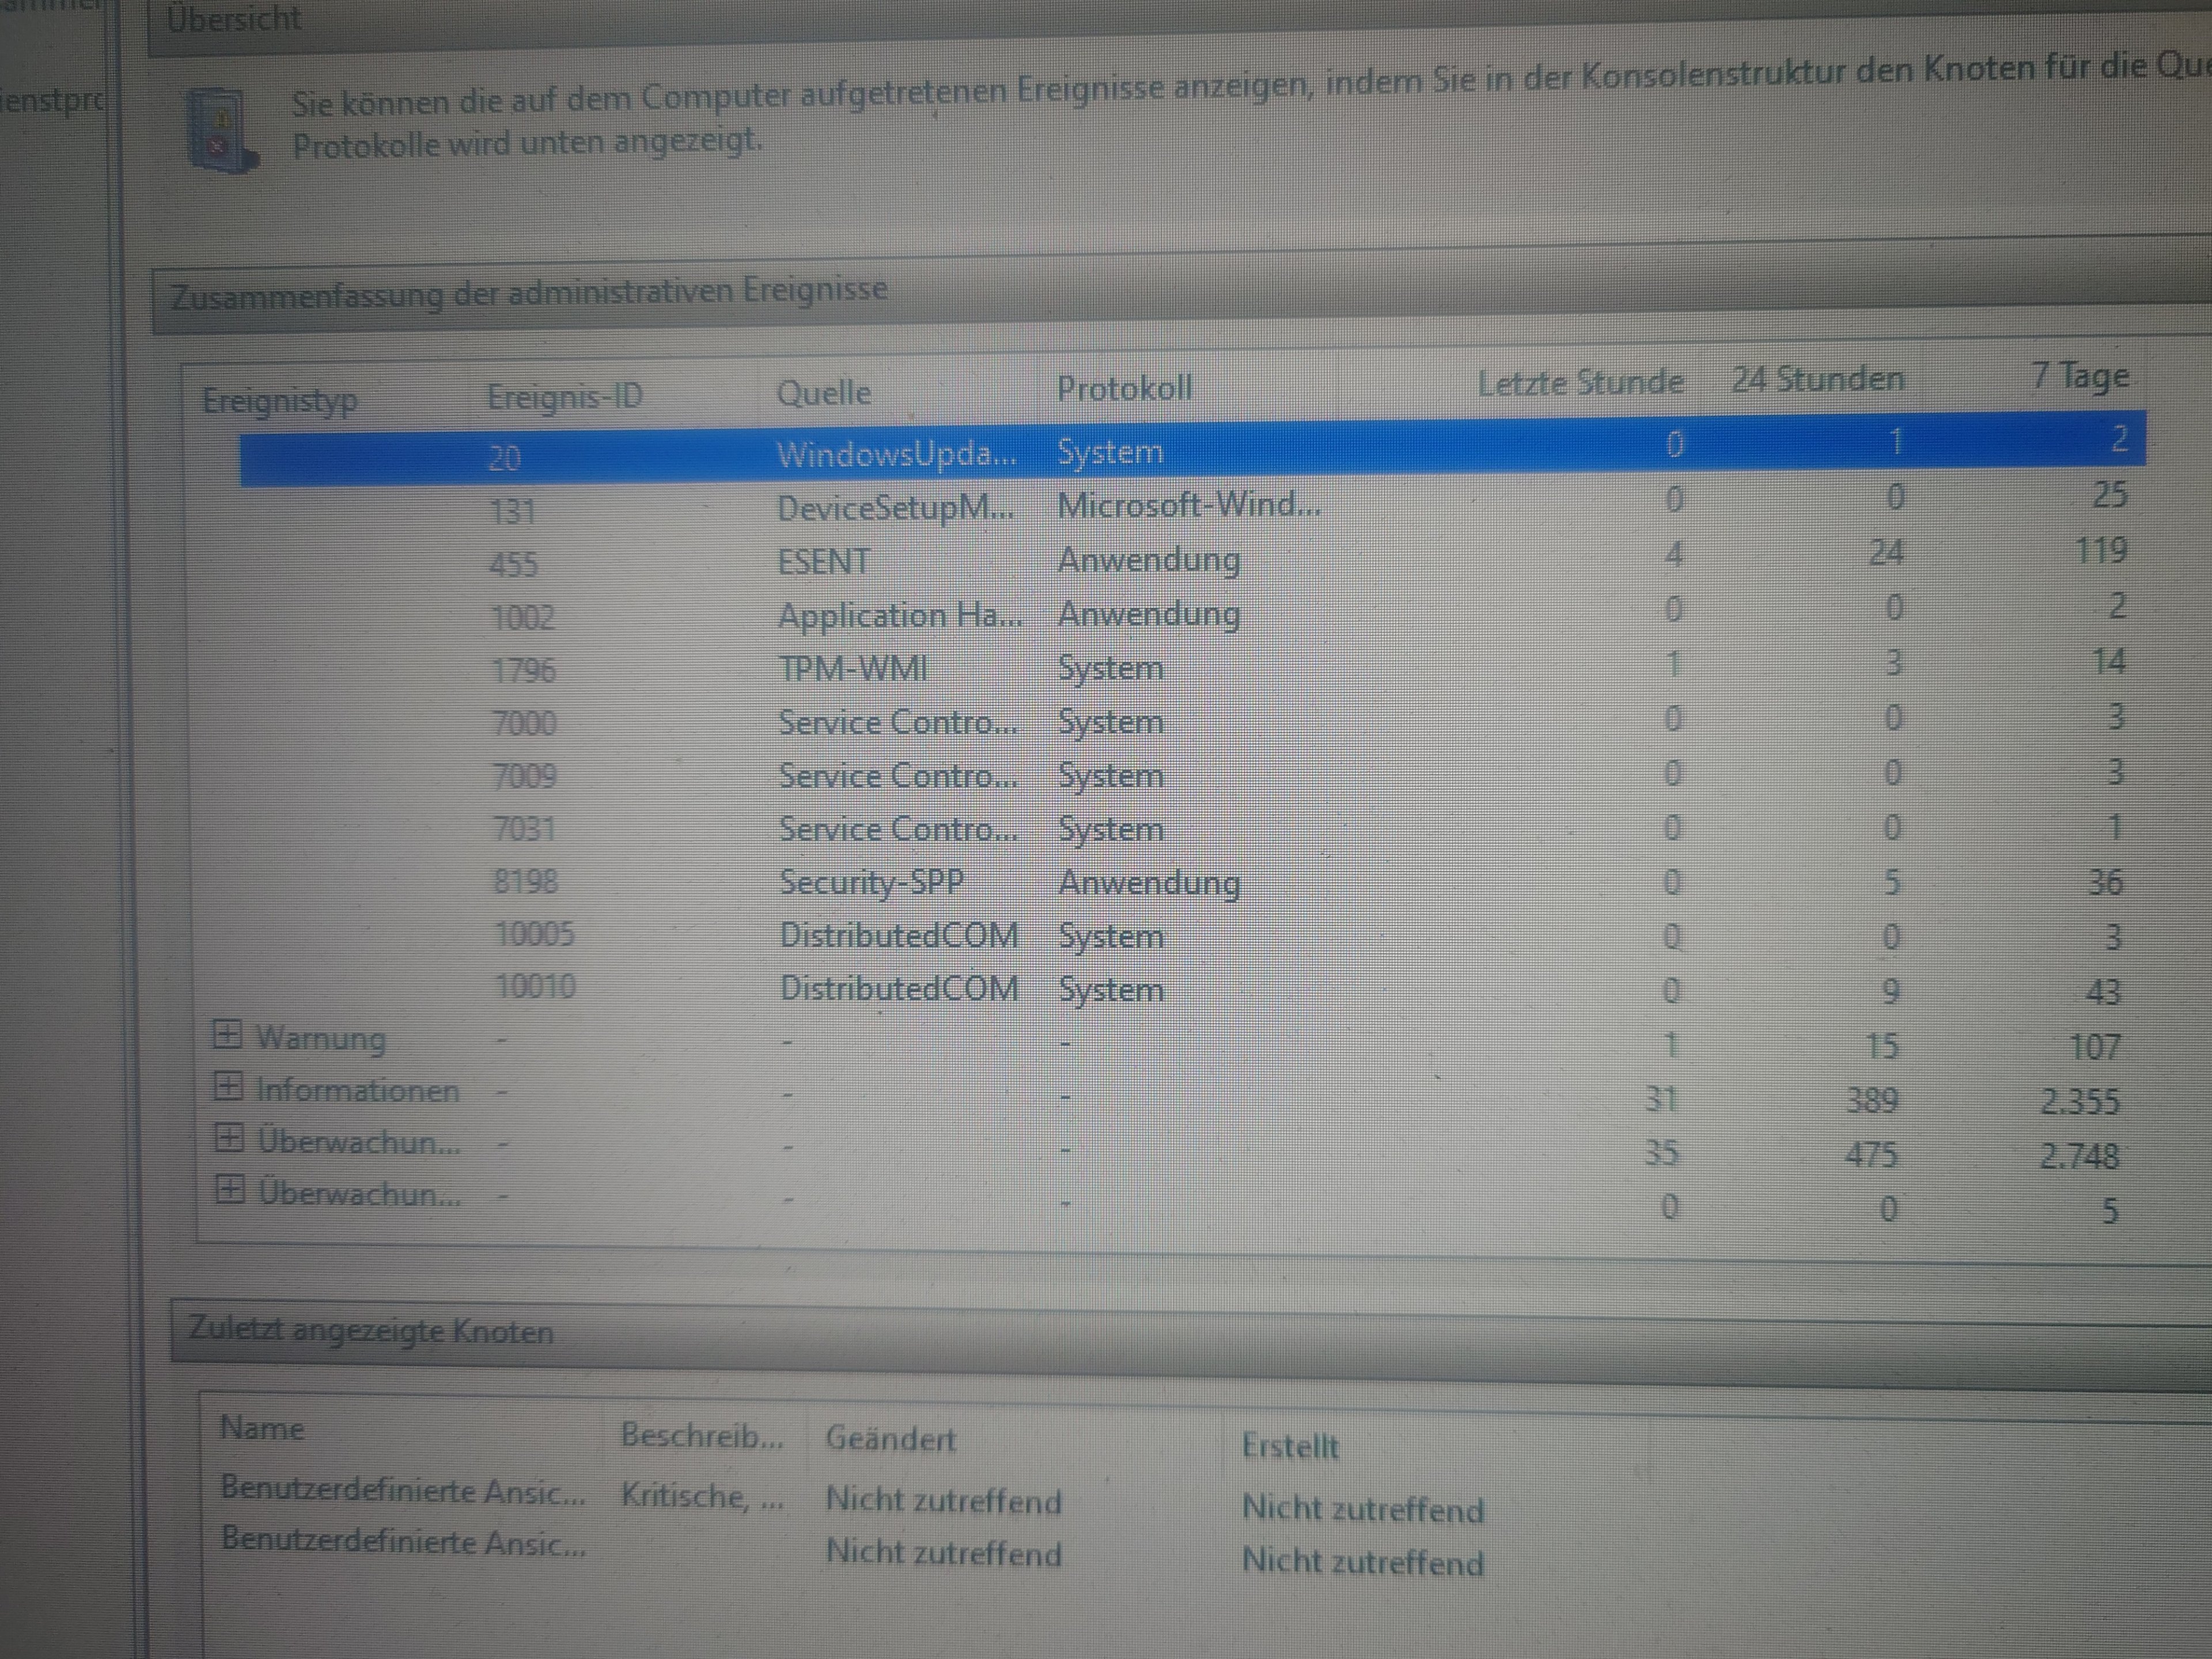The height and width of the screenshot is (1659, 2212).
Task: Expand the Warnung event group
Action: point(228,1035)
